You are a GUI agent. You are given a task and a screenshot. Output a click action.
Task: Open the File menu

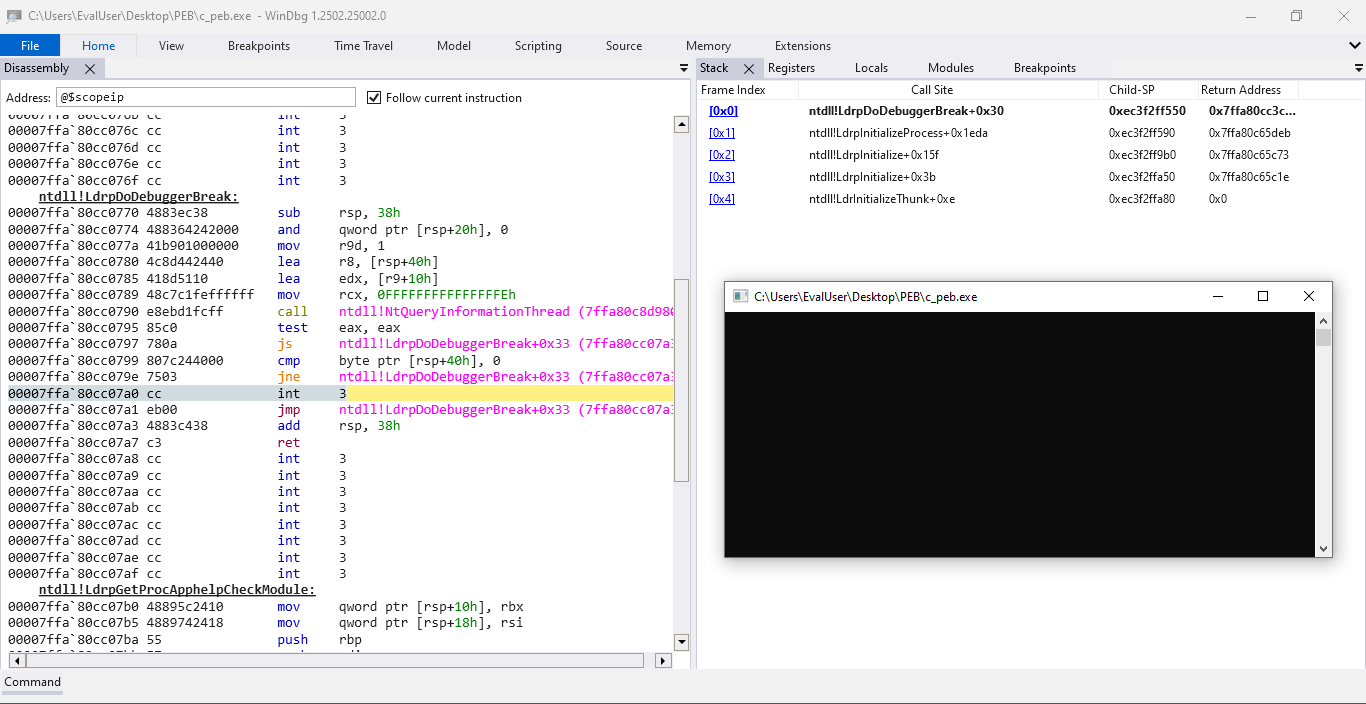tap(30, 46)
